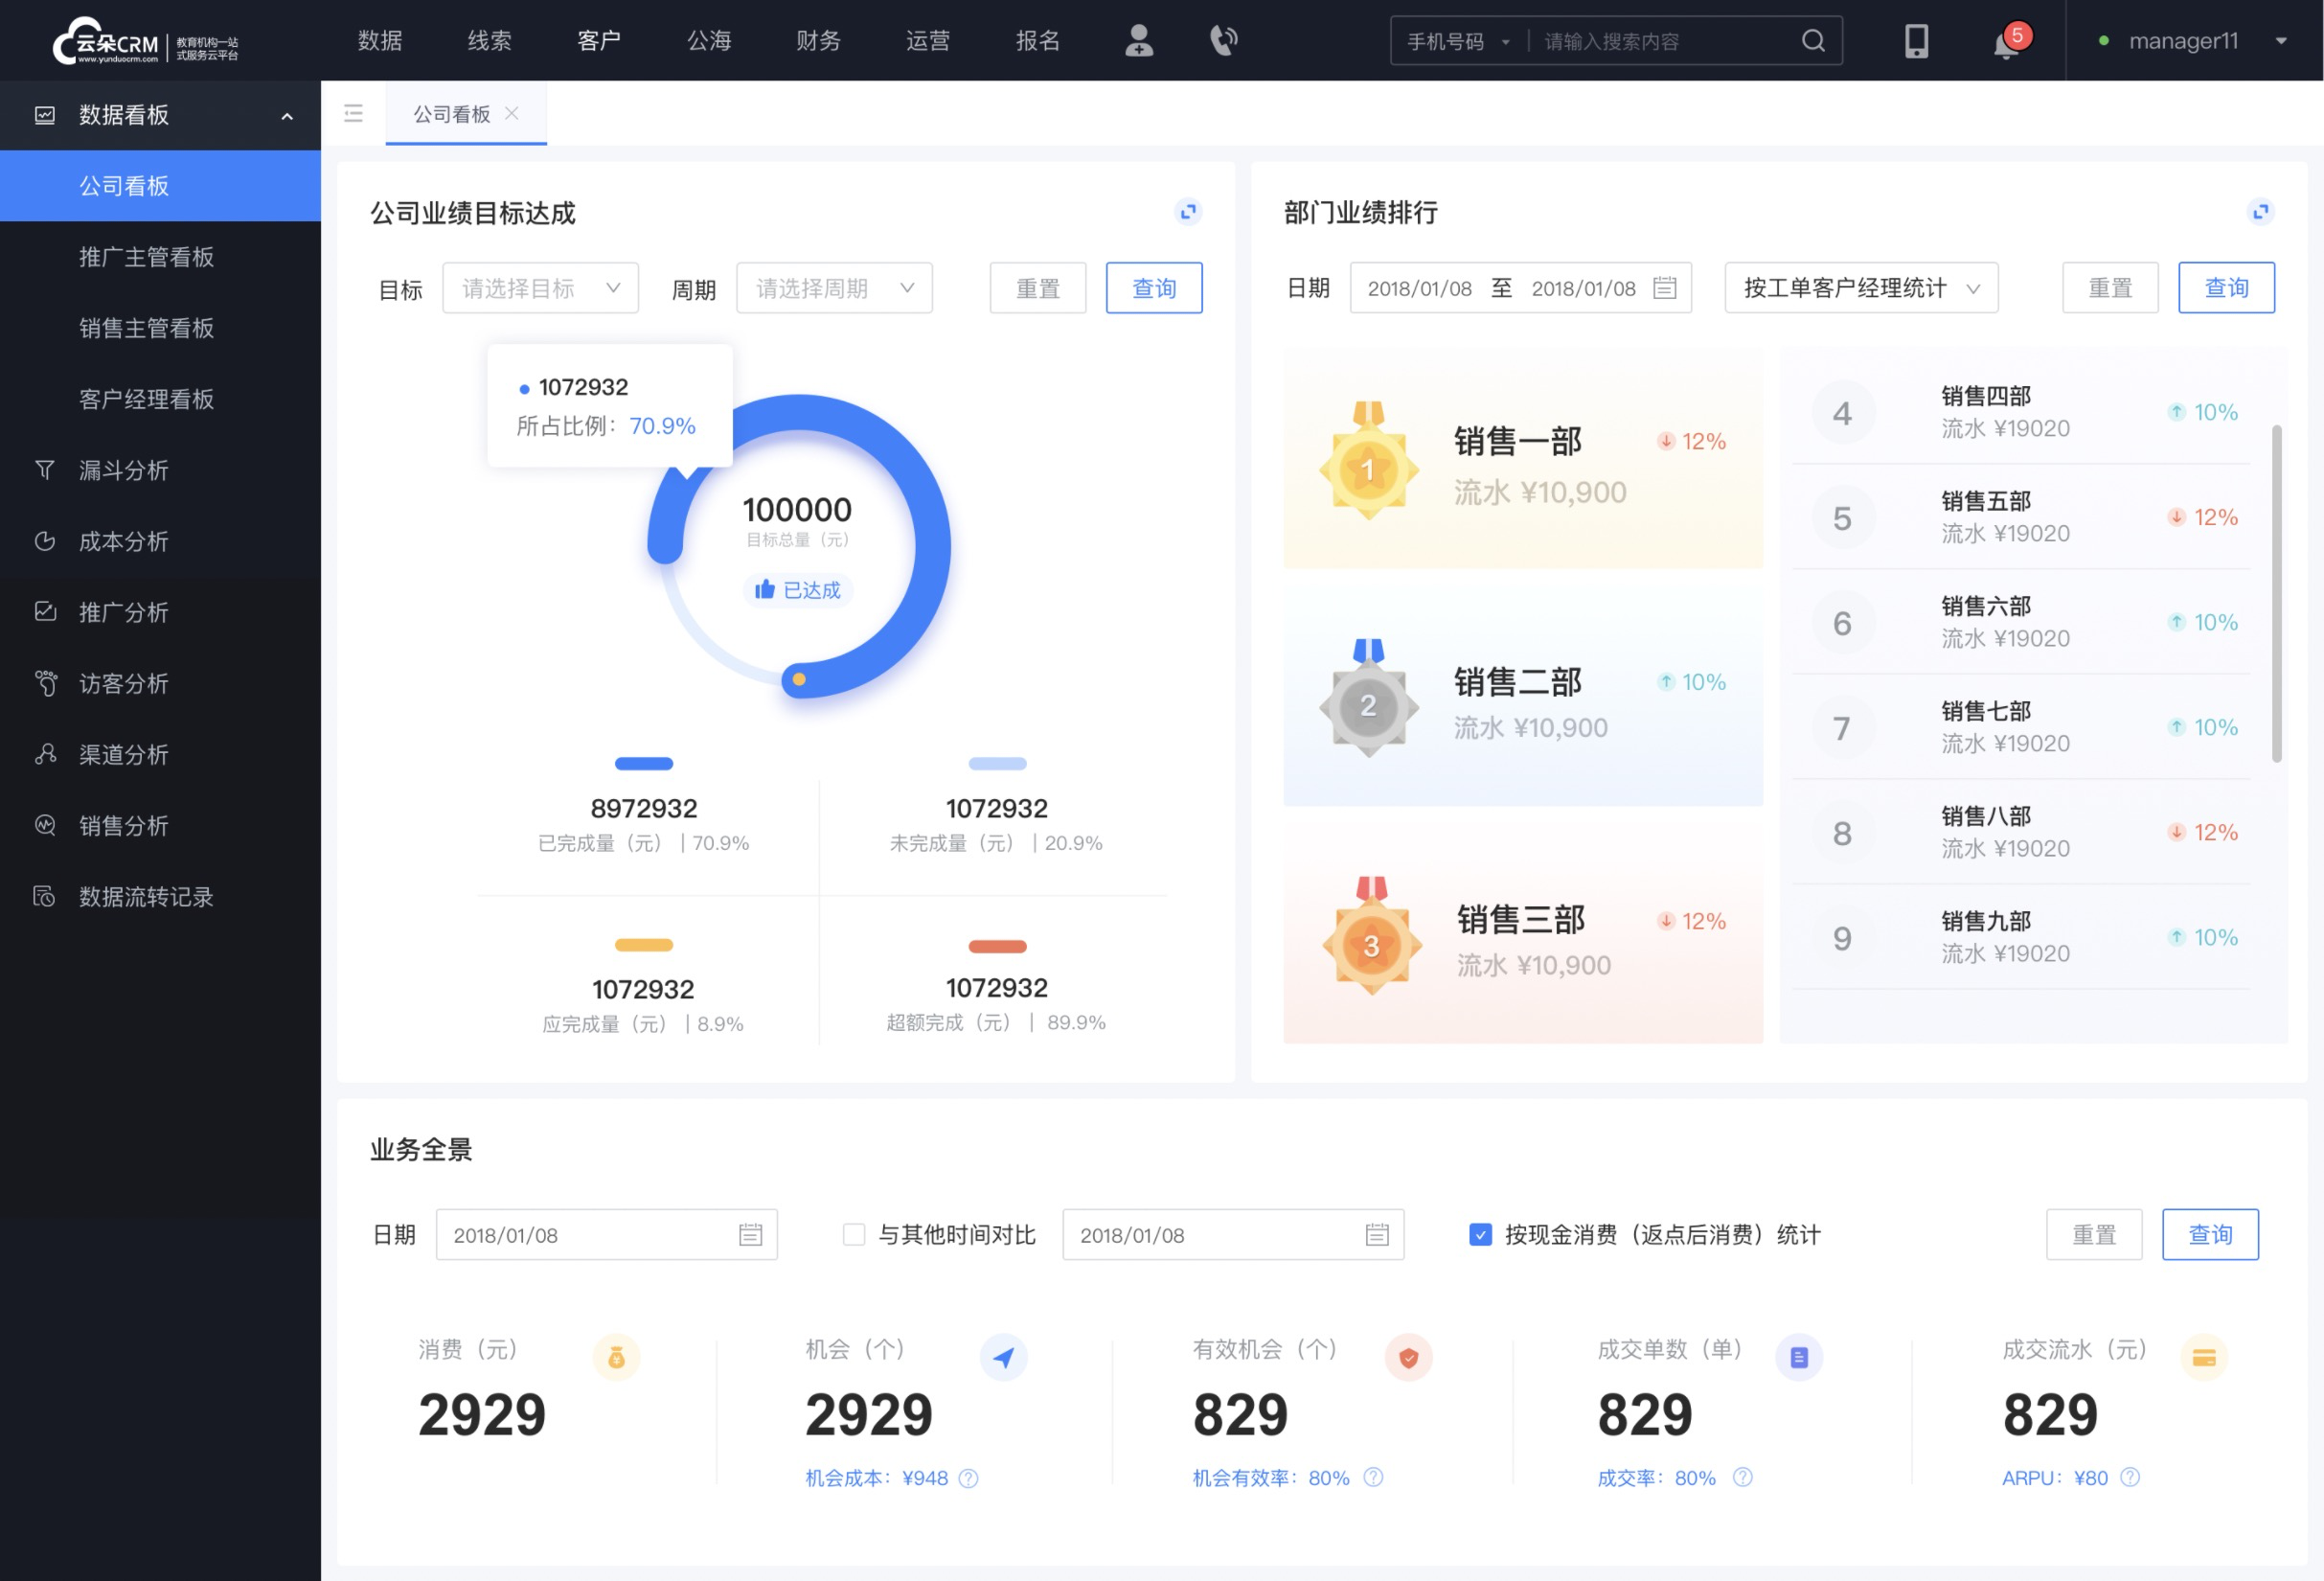
Task: Click 财务 in top navigation menu
Action: [x=814, y=39]
